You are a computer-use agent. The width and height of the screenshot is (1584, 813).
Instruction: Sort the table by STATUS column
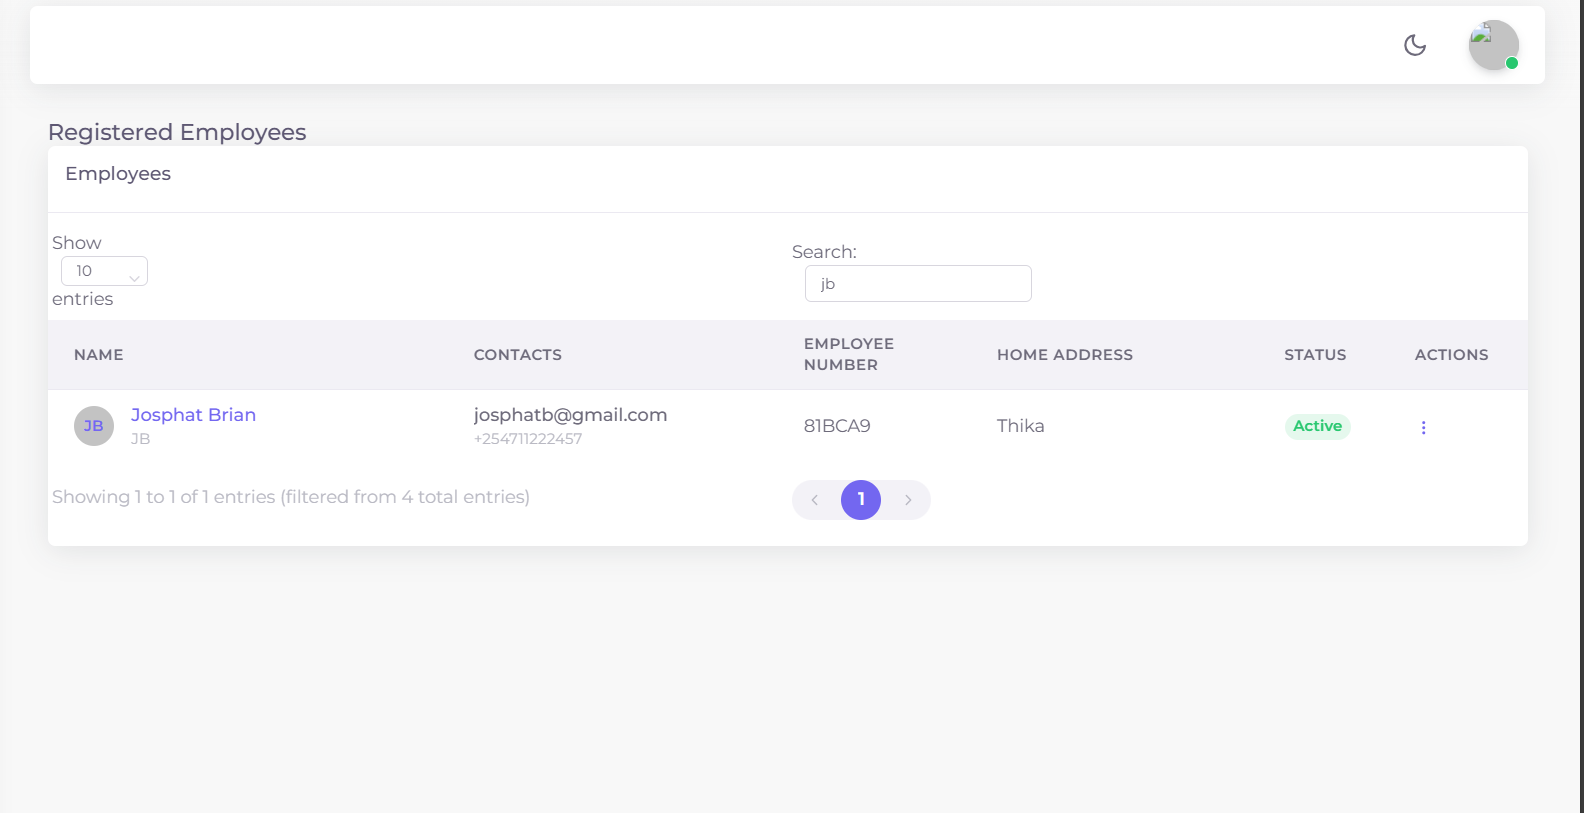coord(1314,355)
